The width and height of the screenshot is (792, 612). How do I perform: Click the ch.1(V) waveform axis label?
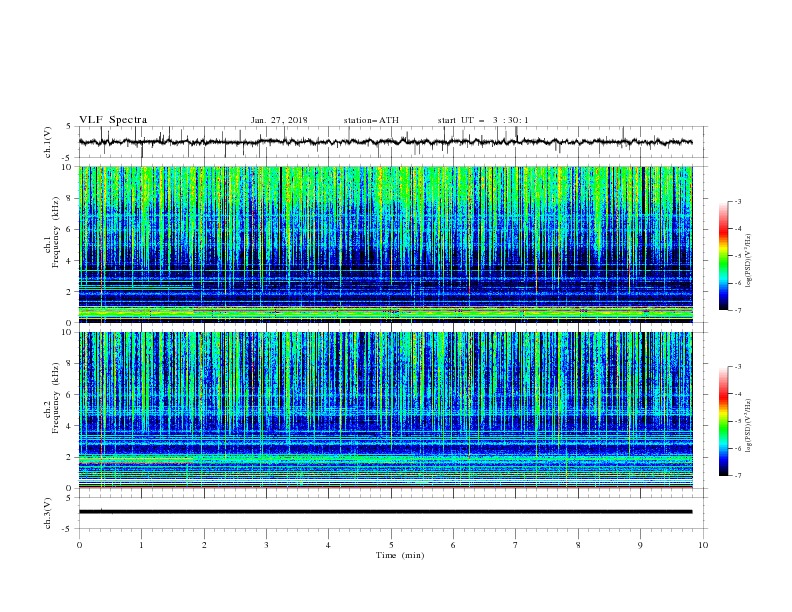tap(48, 142)
